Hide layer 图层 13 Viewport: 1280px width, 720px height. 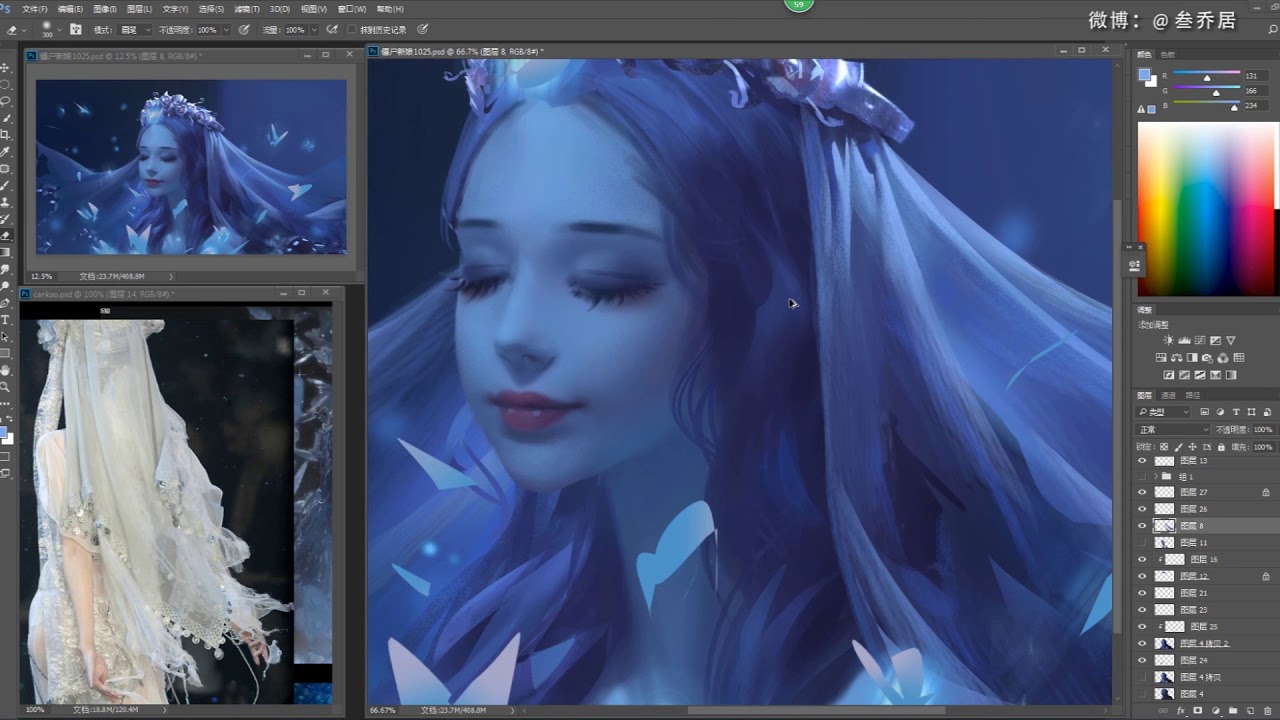click(1142, 461)
